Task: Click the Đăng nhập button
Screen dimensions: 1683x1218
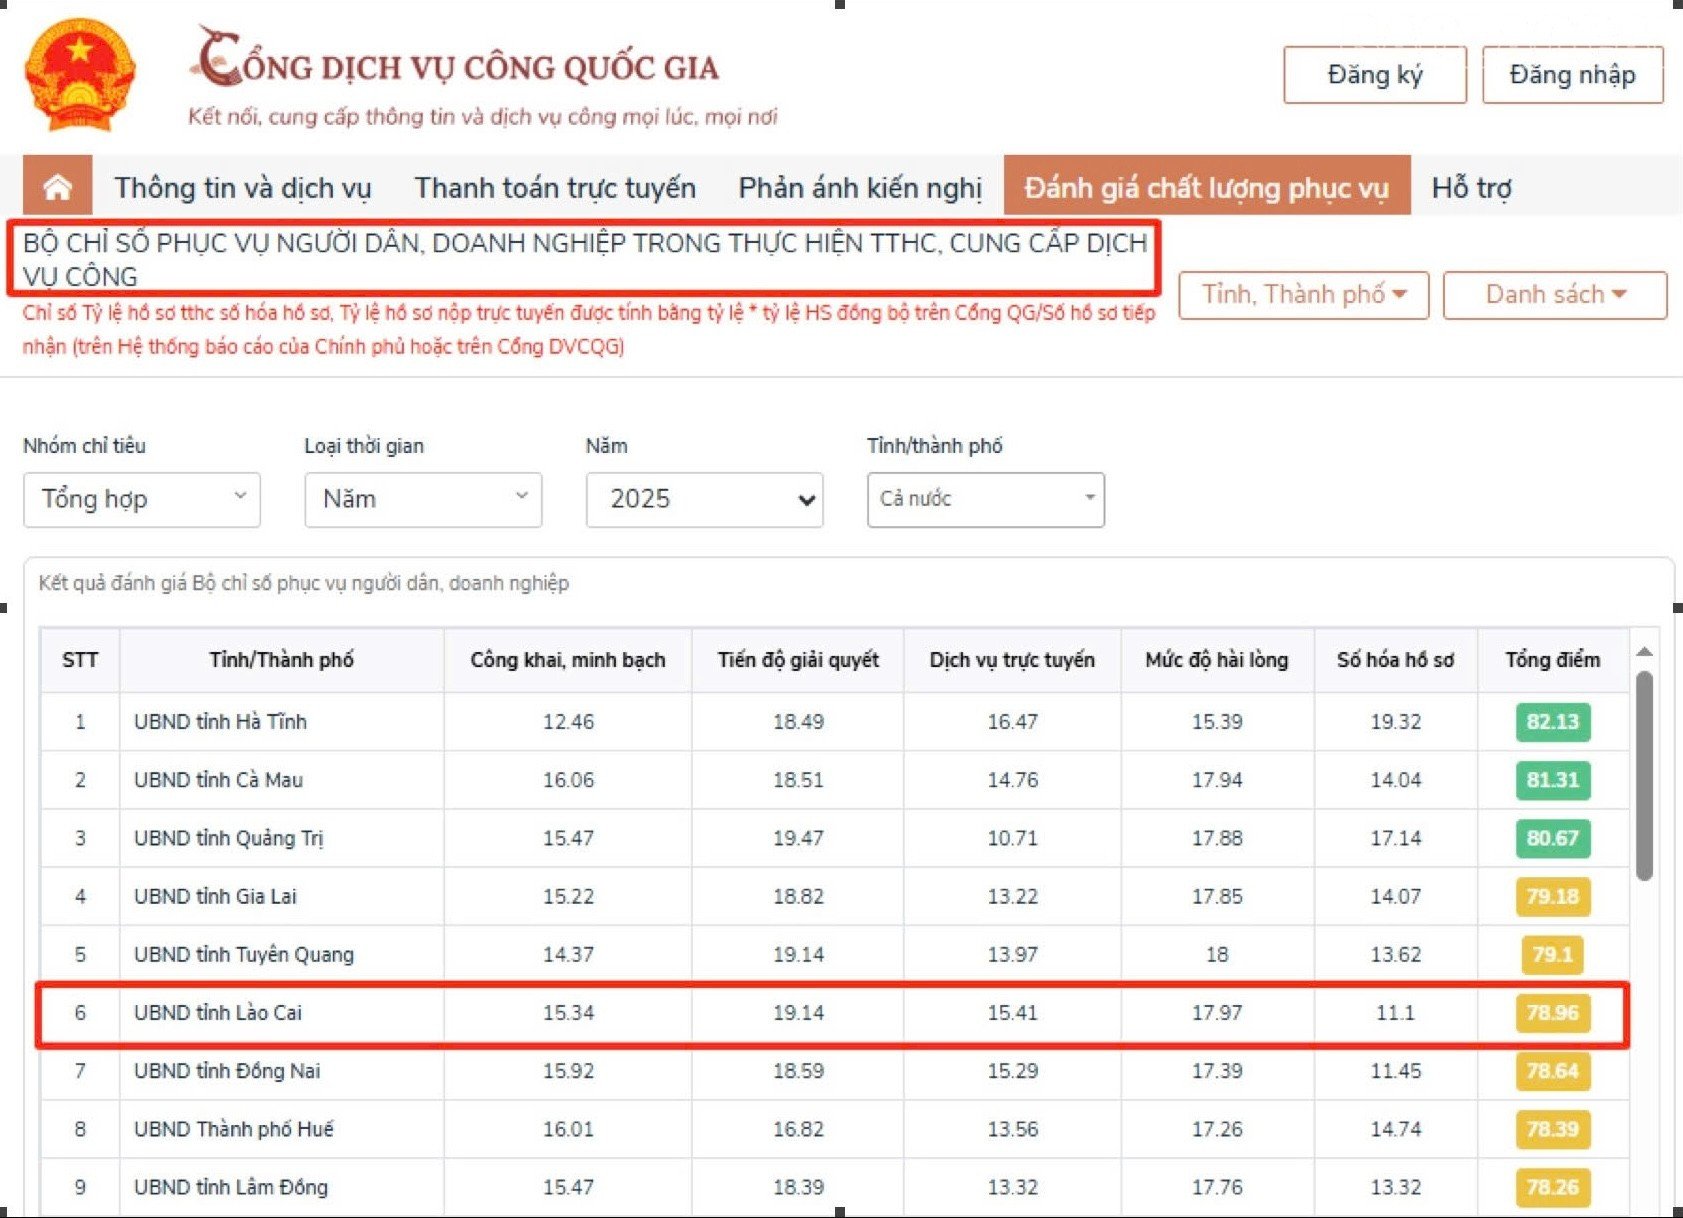Action: pos(1572,75)
